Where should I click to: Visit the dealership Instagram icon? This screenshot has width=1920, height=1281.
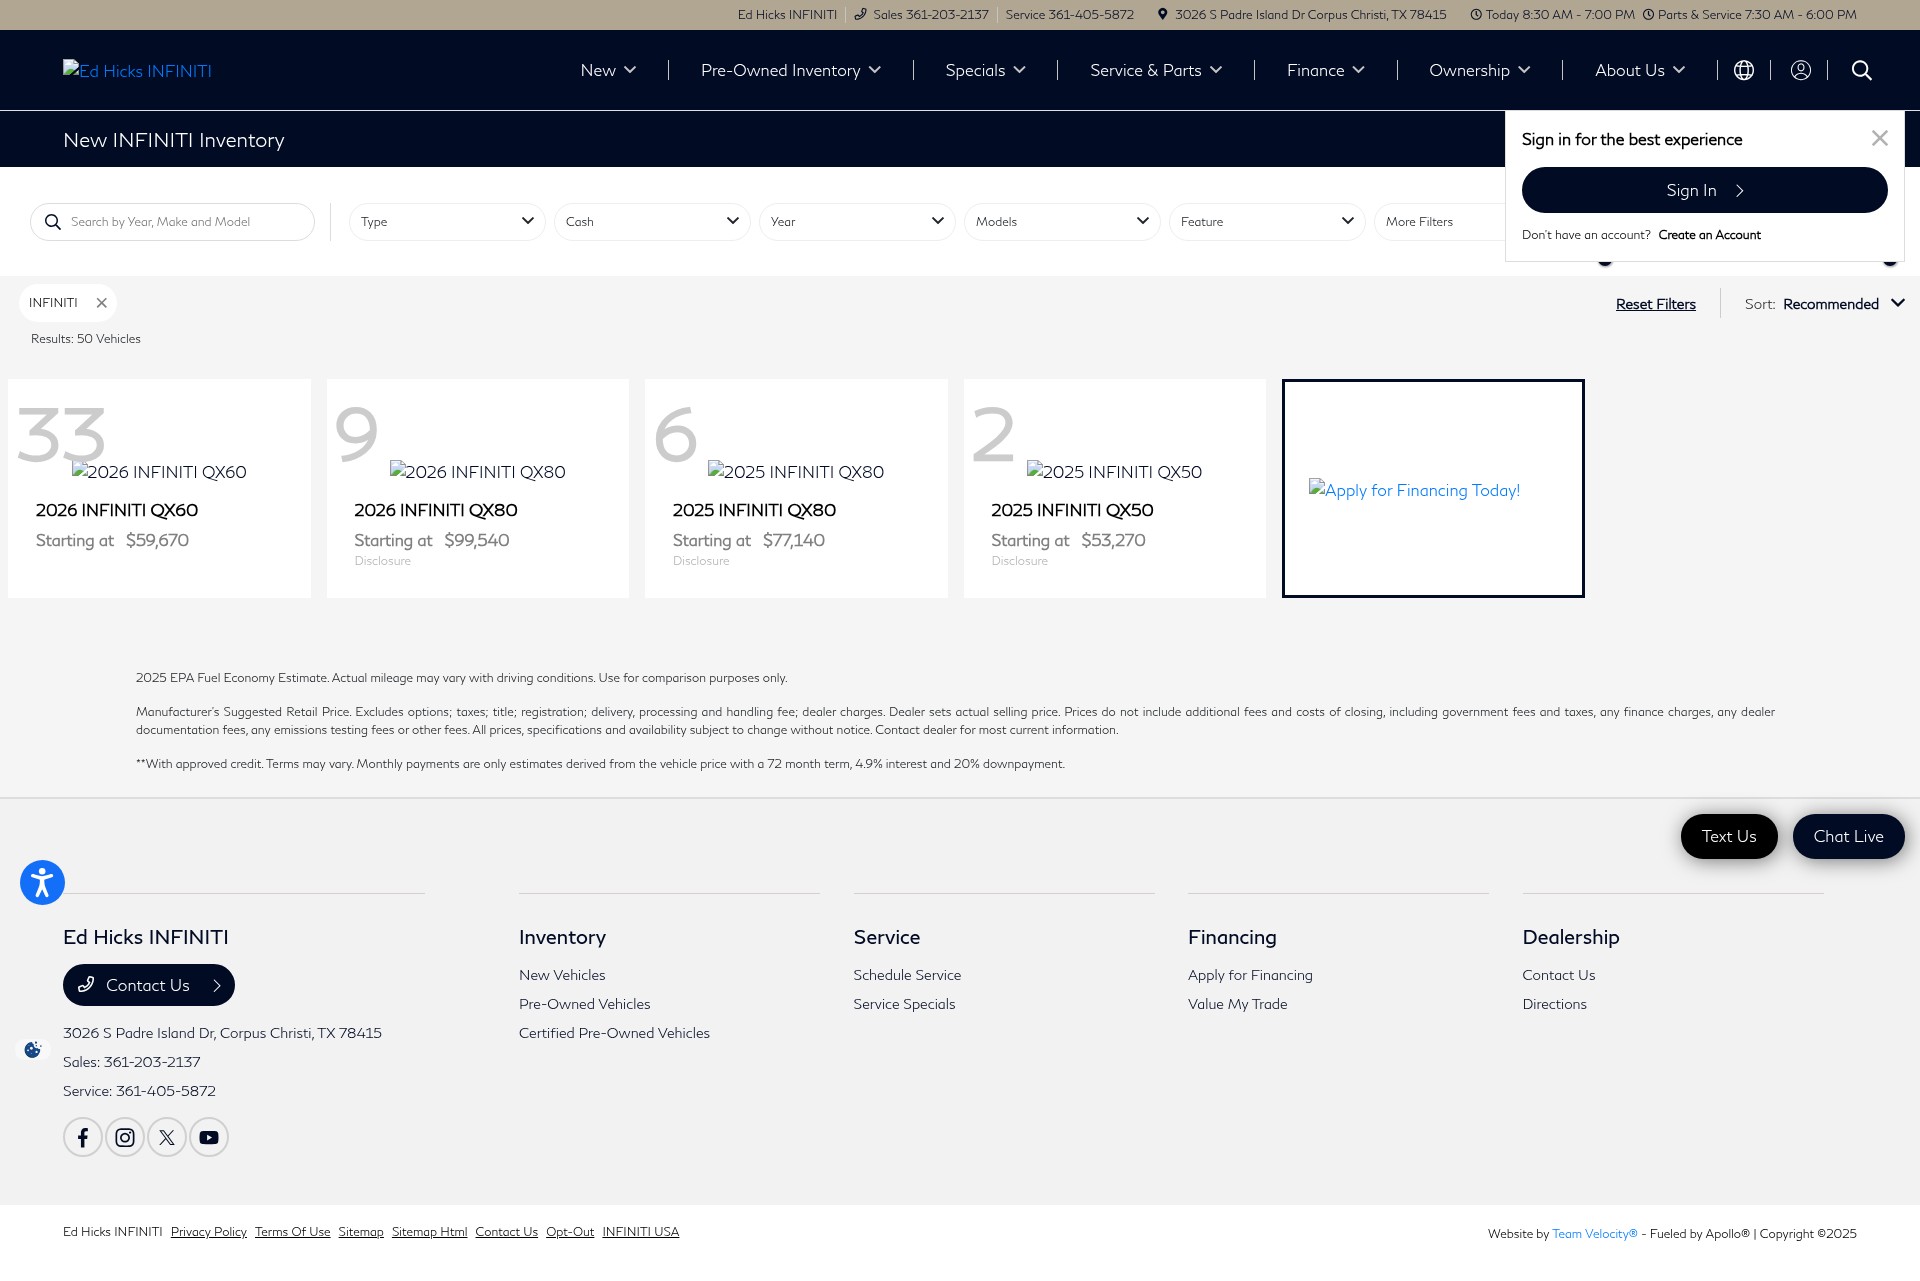(x=125, y=1137)
